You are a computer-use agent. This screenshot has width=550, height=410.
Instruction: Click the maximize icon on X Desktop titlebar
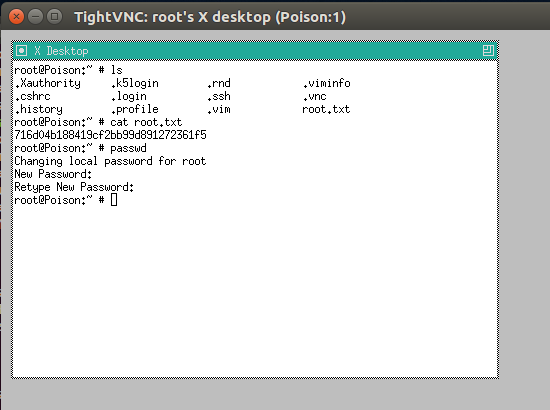pyautogui.click(x=488, y=51)
